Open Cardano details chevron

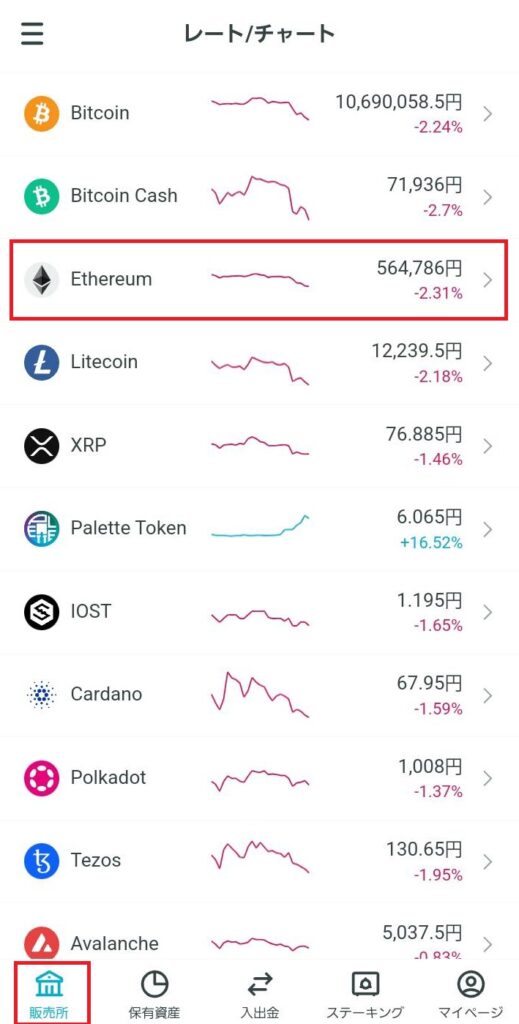(x=488, y=696)
